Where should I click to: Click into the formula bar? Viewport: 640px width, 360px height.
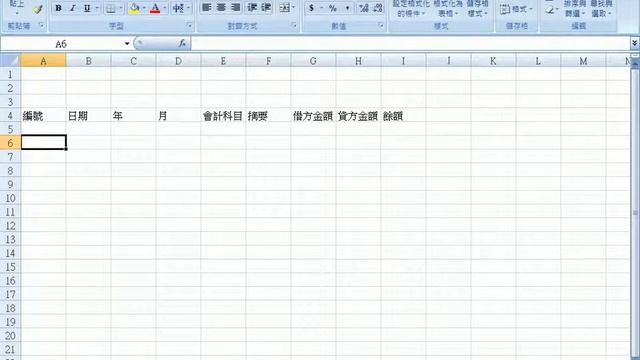(x=410, y=44)
